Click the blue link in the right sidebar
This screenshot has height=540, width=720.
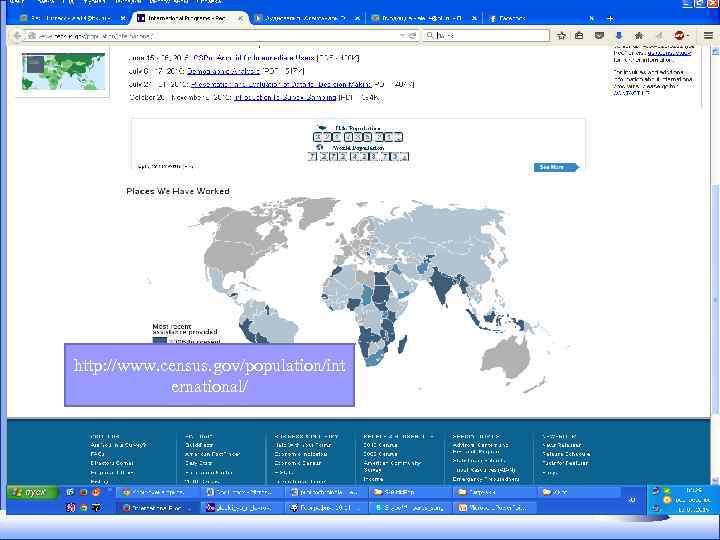[x=669, y=53]
